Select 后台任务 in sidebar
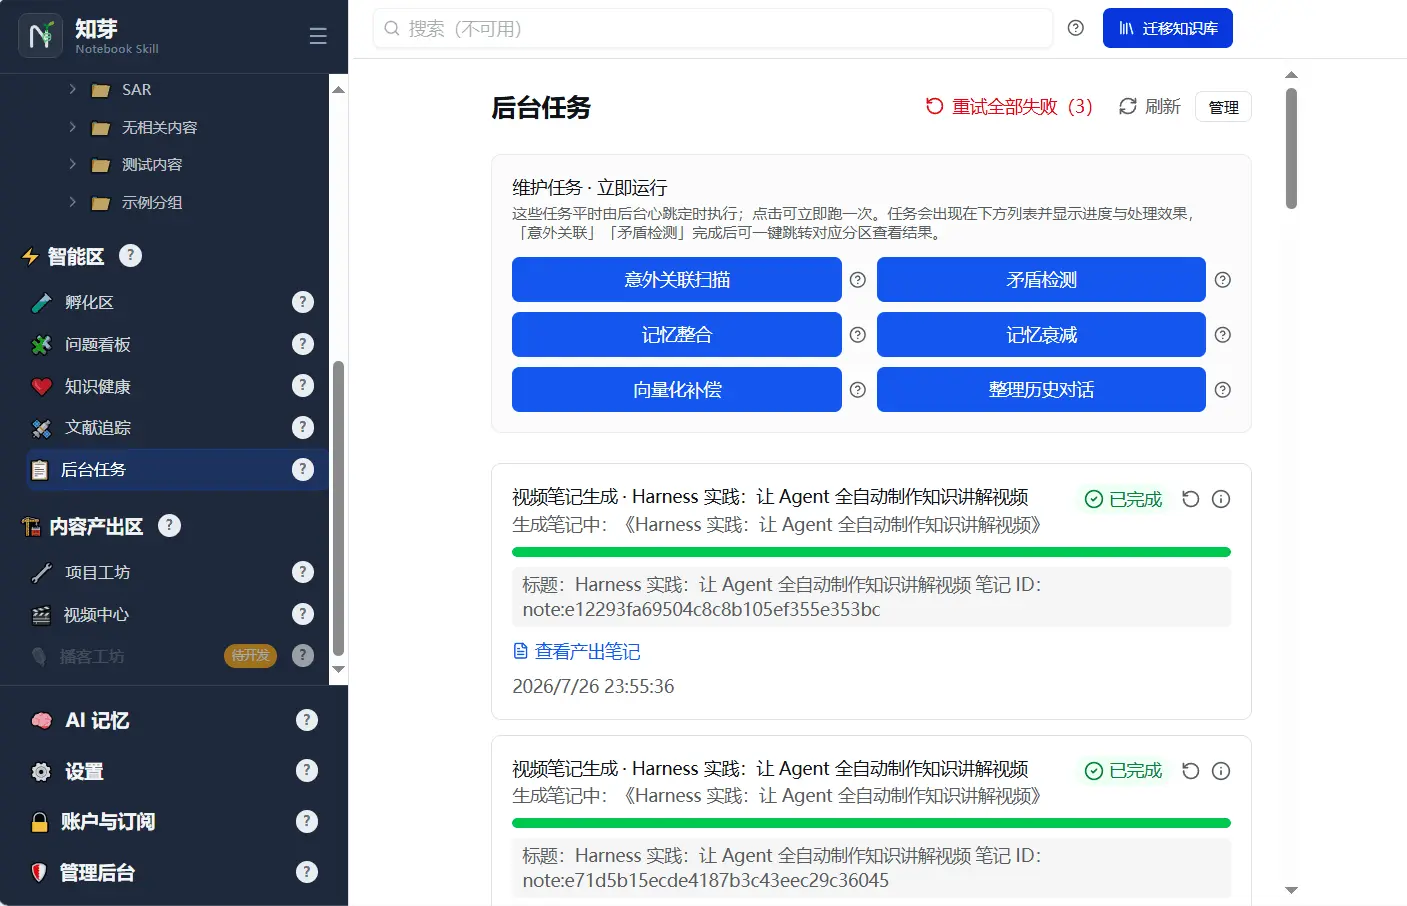The height and width of the screenshot is (906, 1407). [x=176, y=469]
